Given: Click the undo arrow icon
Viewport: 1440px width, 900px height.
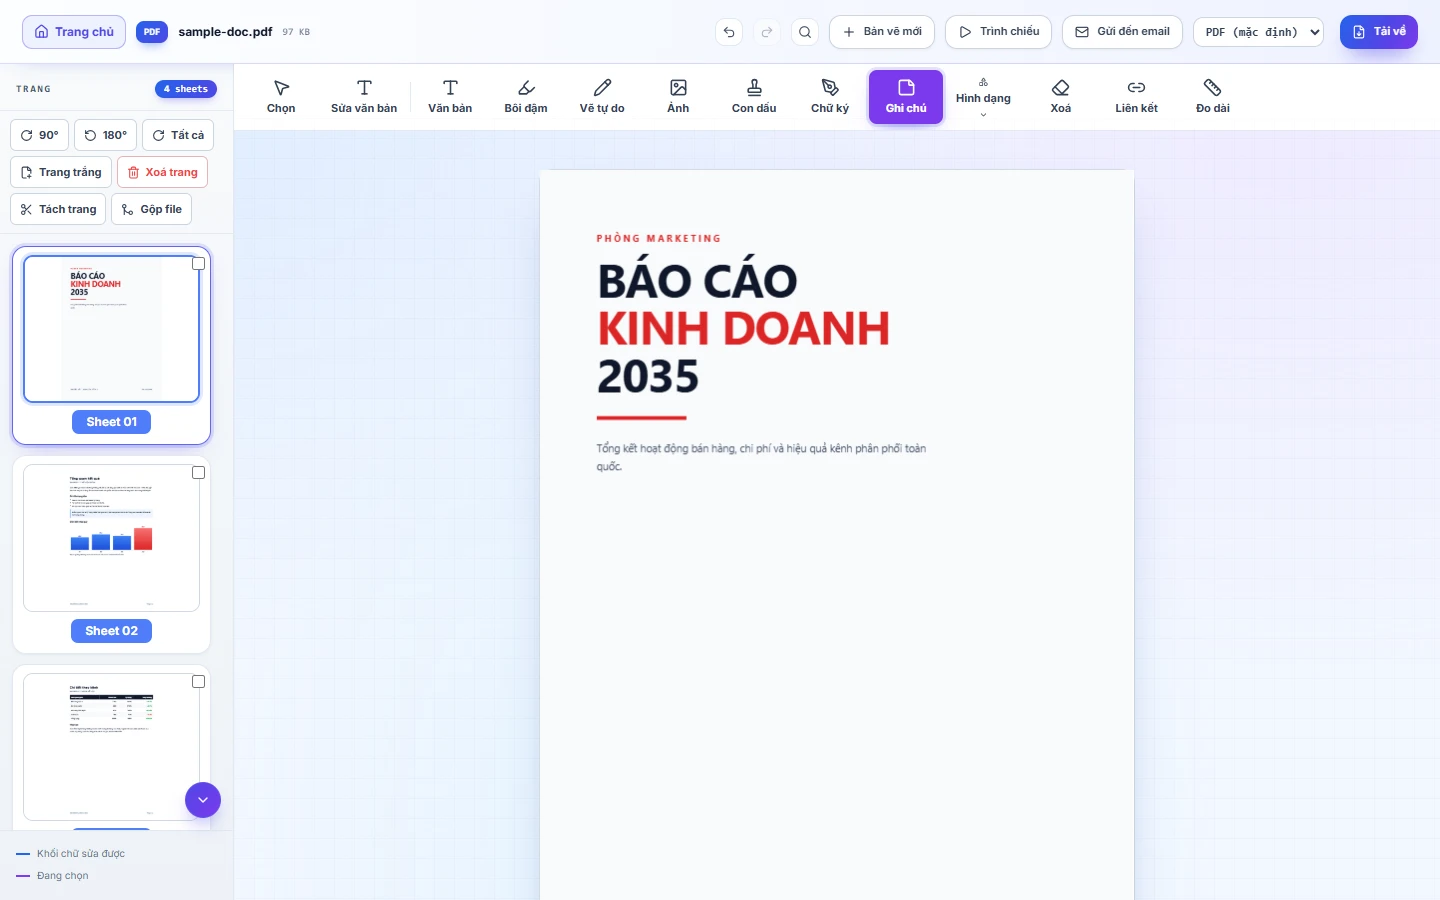Looking at the screenshot, I should [x=729, y=32].
